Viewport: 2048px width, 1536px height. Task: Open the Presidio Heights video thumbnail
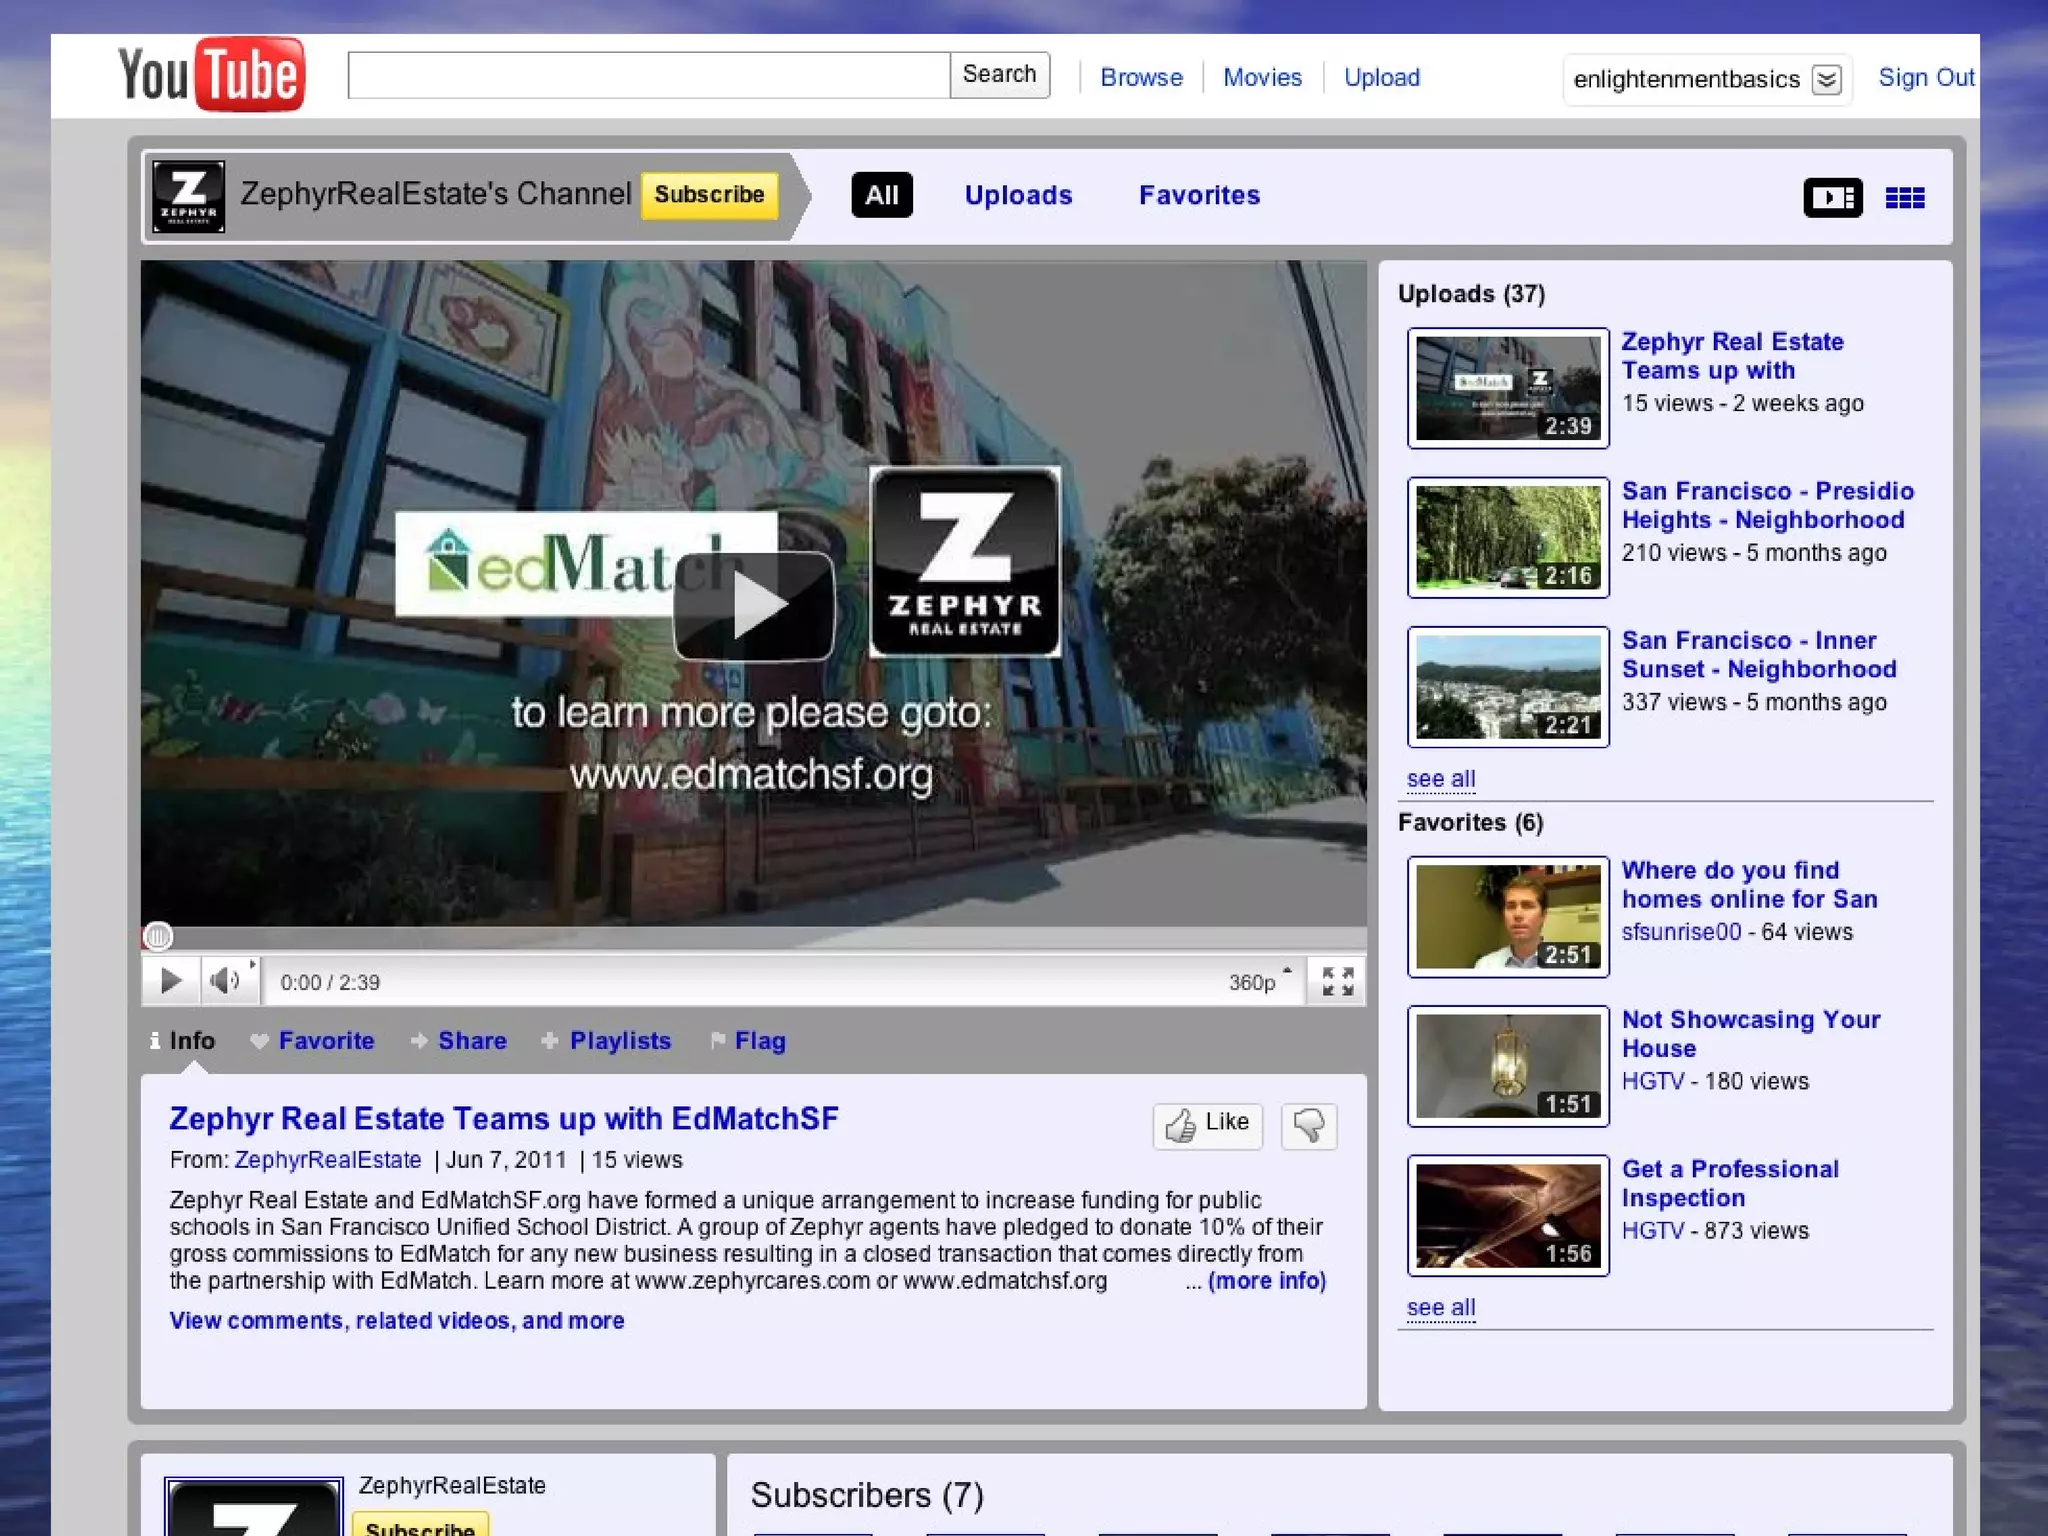point(1508,537)
